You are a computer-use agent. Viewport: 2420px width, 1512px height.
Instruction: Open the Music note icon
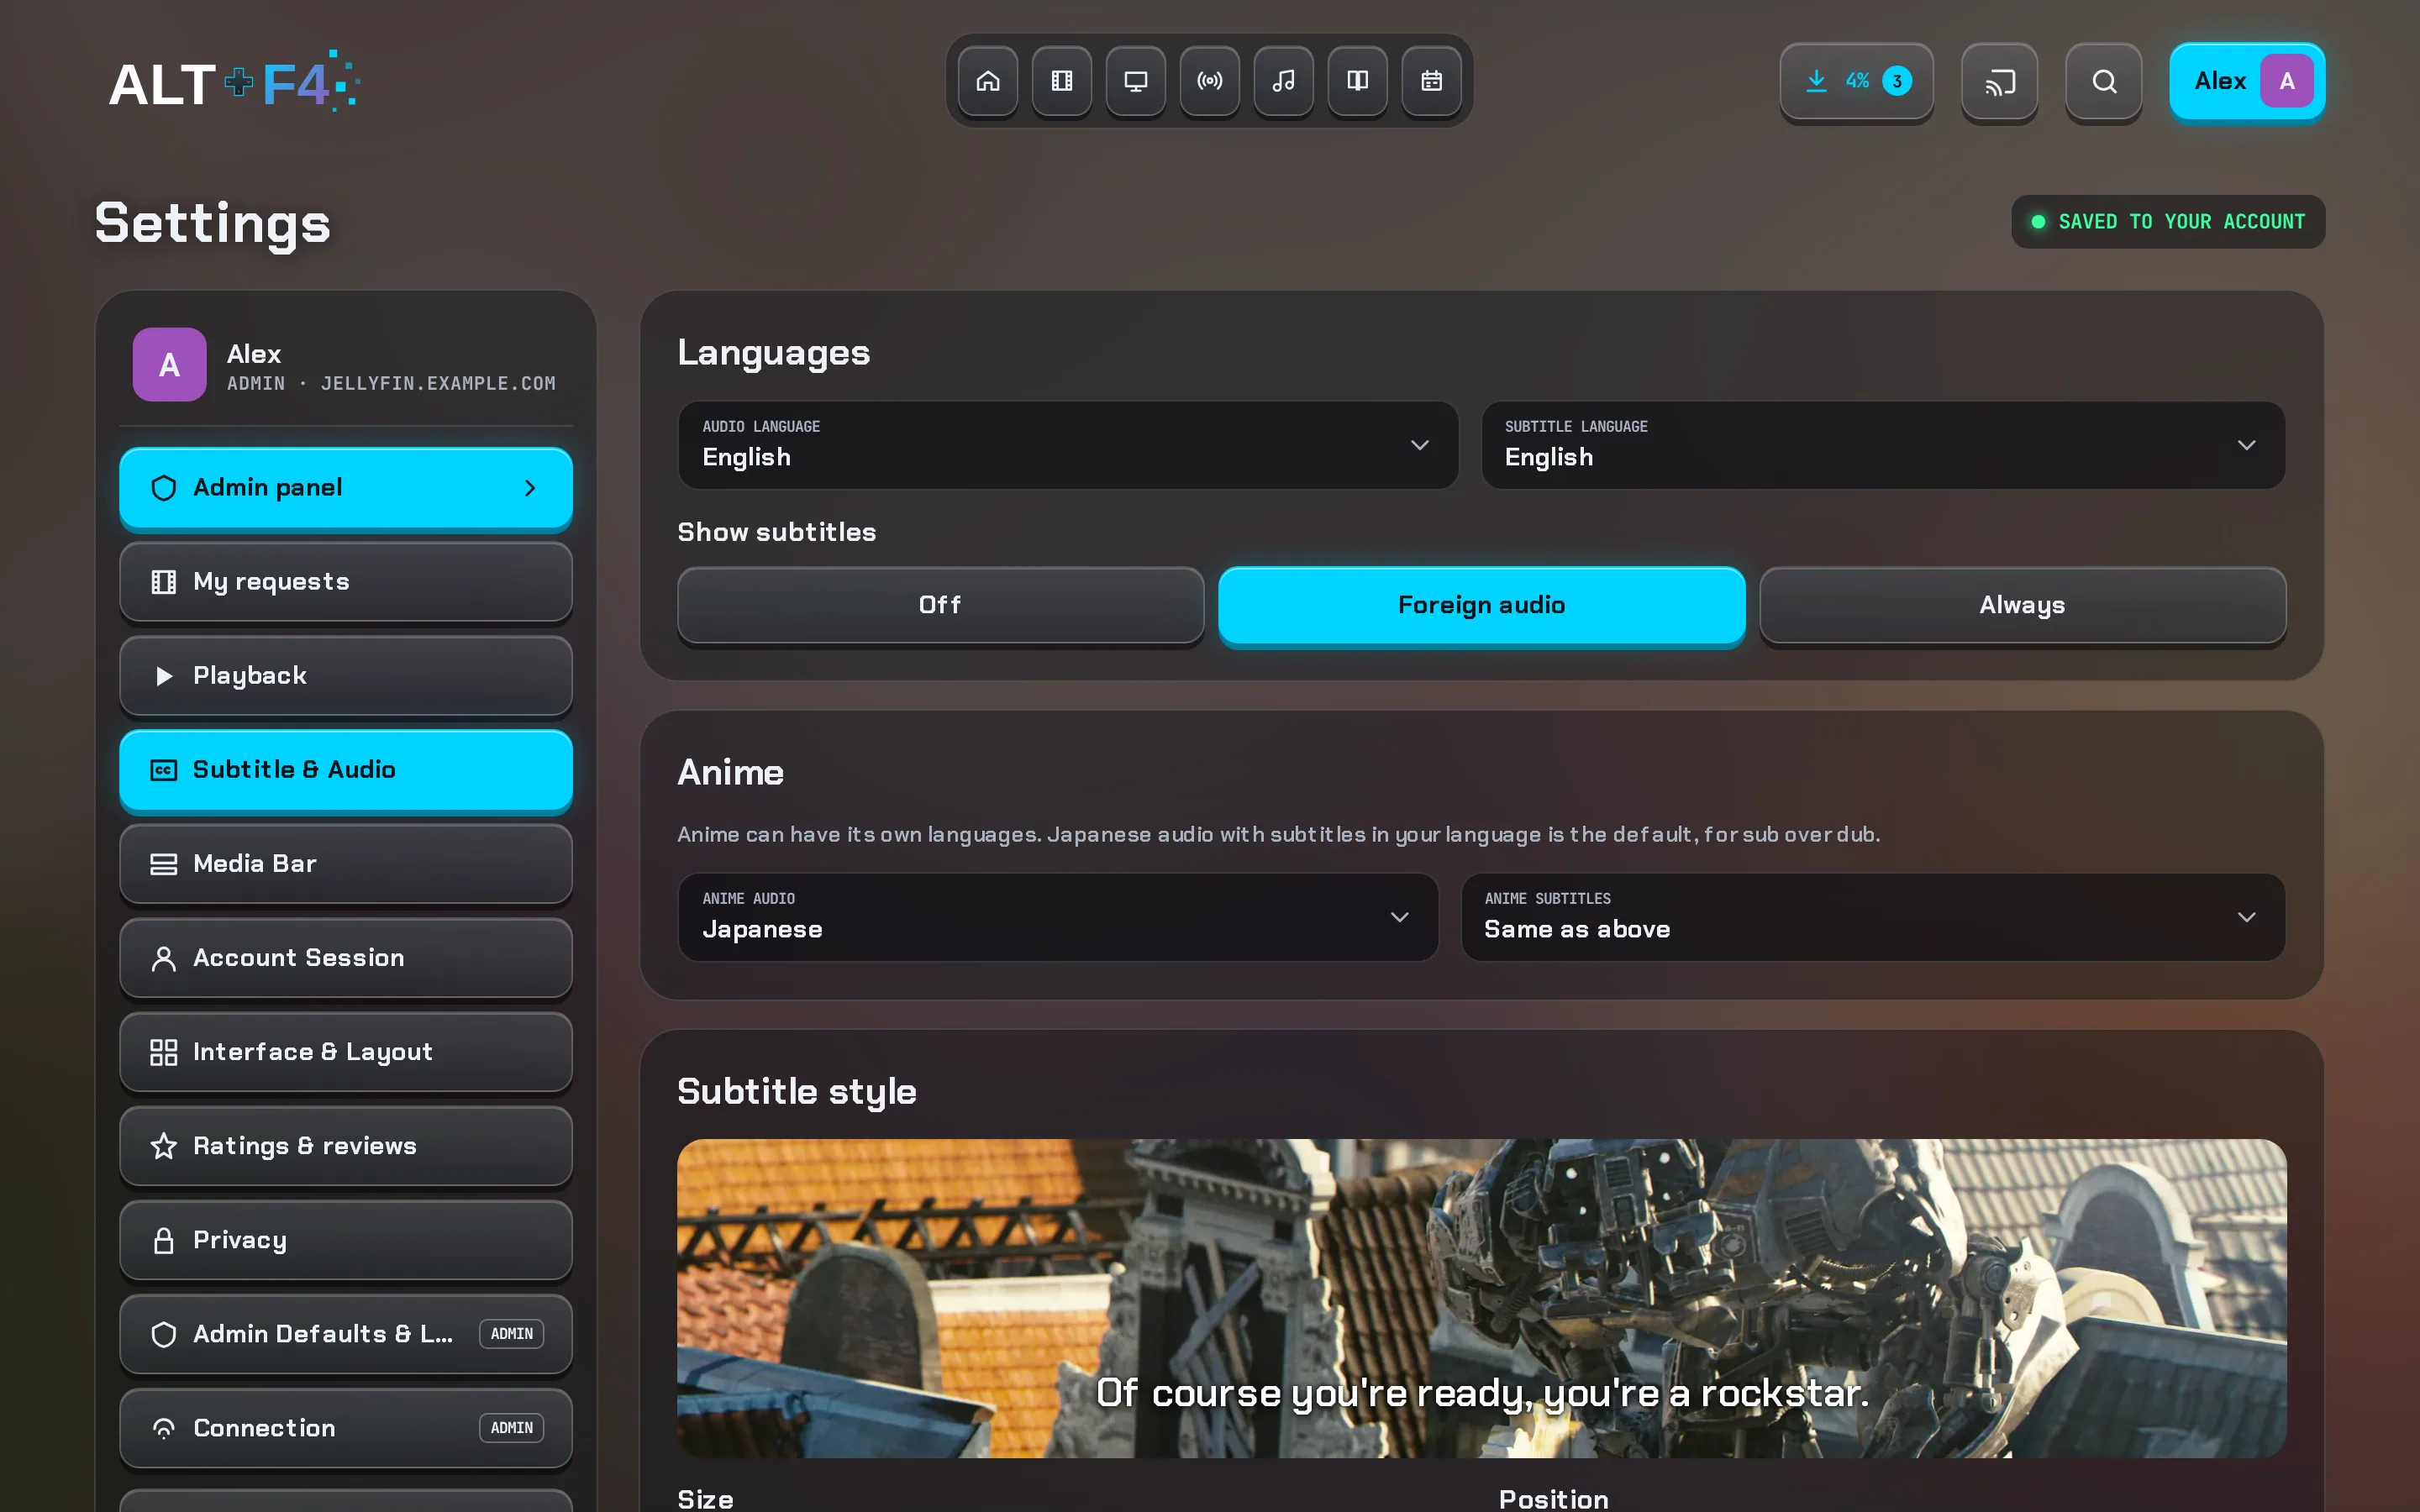(1283, 81)
